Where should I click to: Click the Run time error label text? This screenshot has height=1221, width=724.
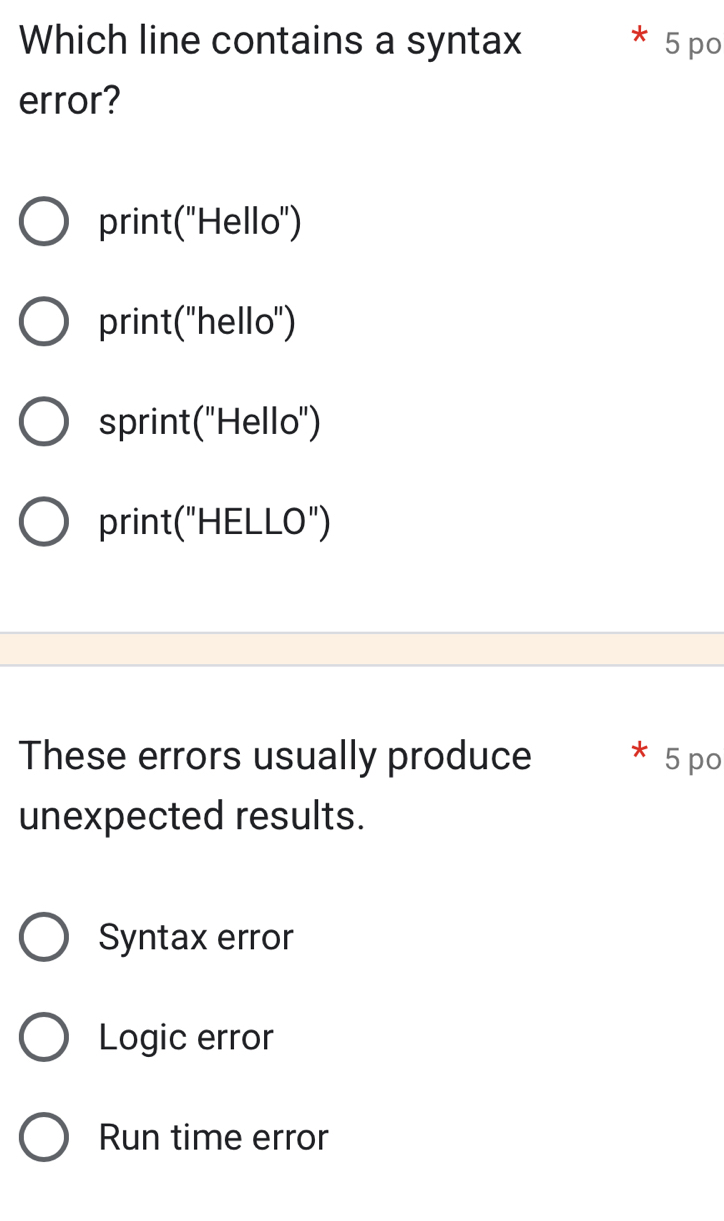pos(213,1137)
